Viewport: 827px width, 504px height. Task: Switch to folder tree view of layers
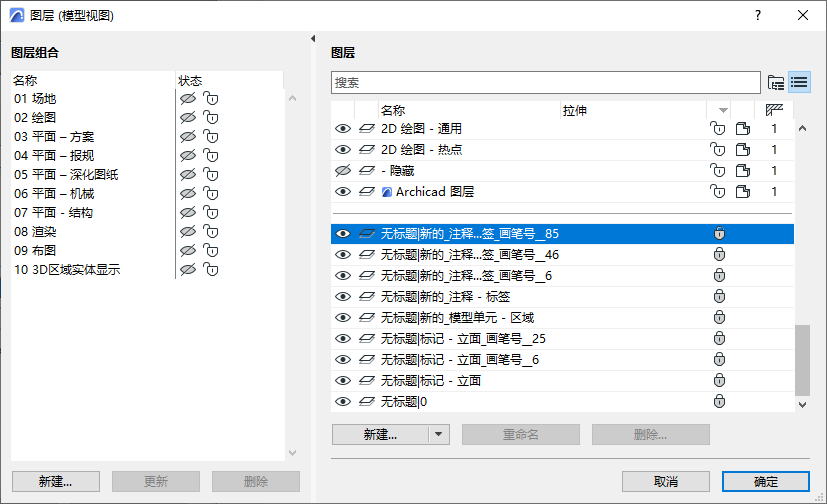pyautogui.click(x=776, y=83)
